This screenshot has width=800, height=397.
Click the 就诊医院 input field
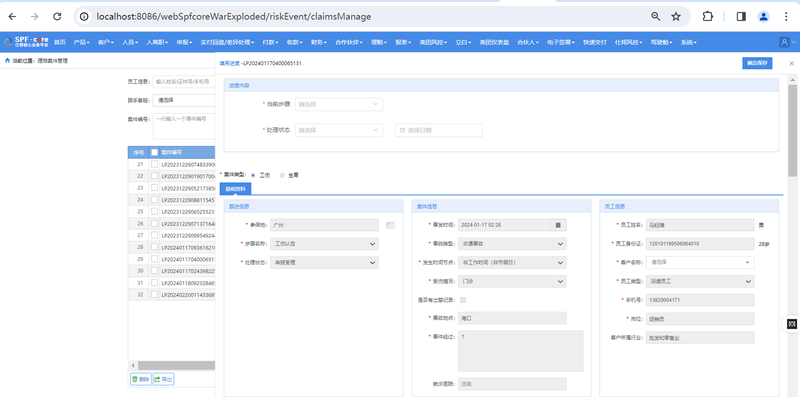[x=512, y=384]
